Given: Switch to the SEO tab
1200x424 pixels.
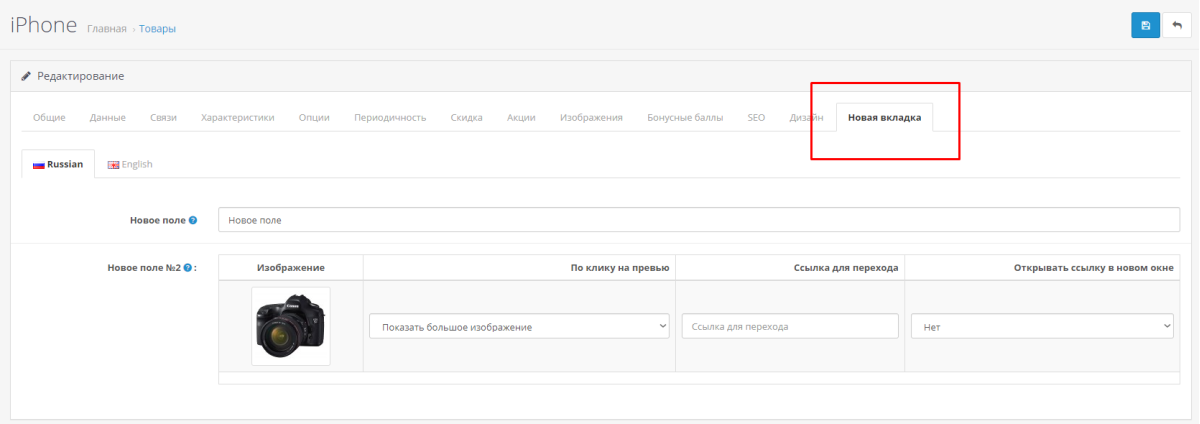Looking at the screenshot, I should click(x=756, y=118).
